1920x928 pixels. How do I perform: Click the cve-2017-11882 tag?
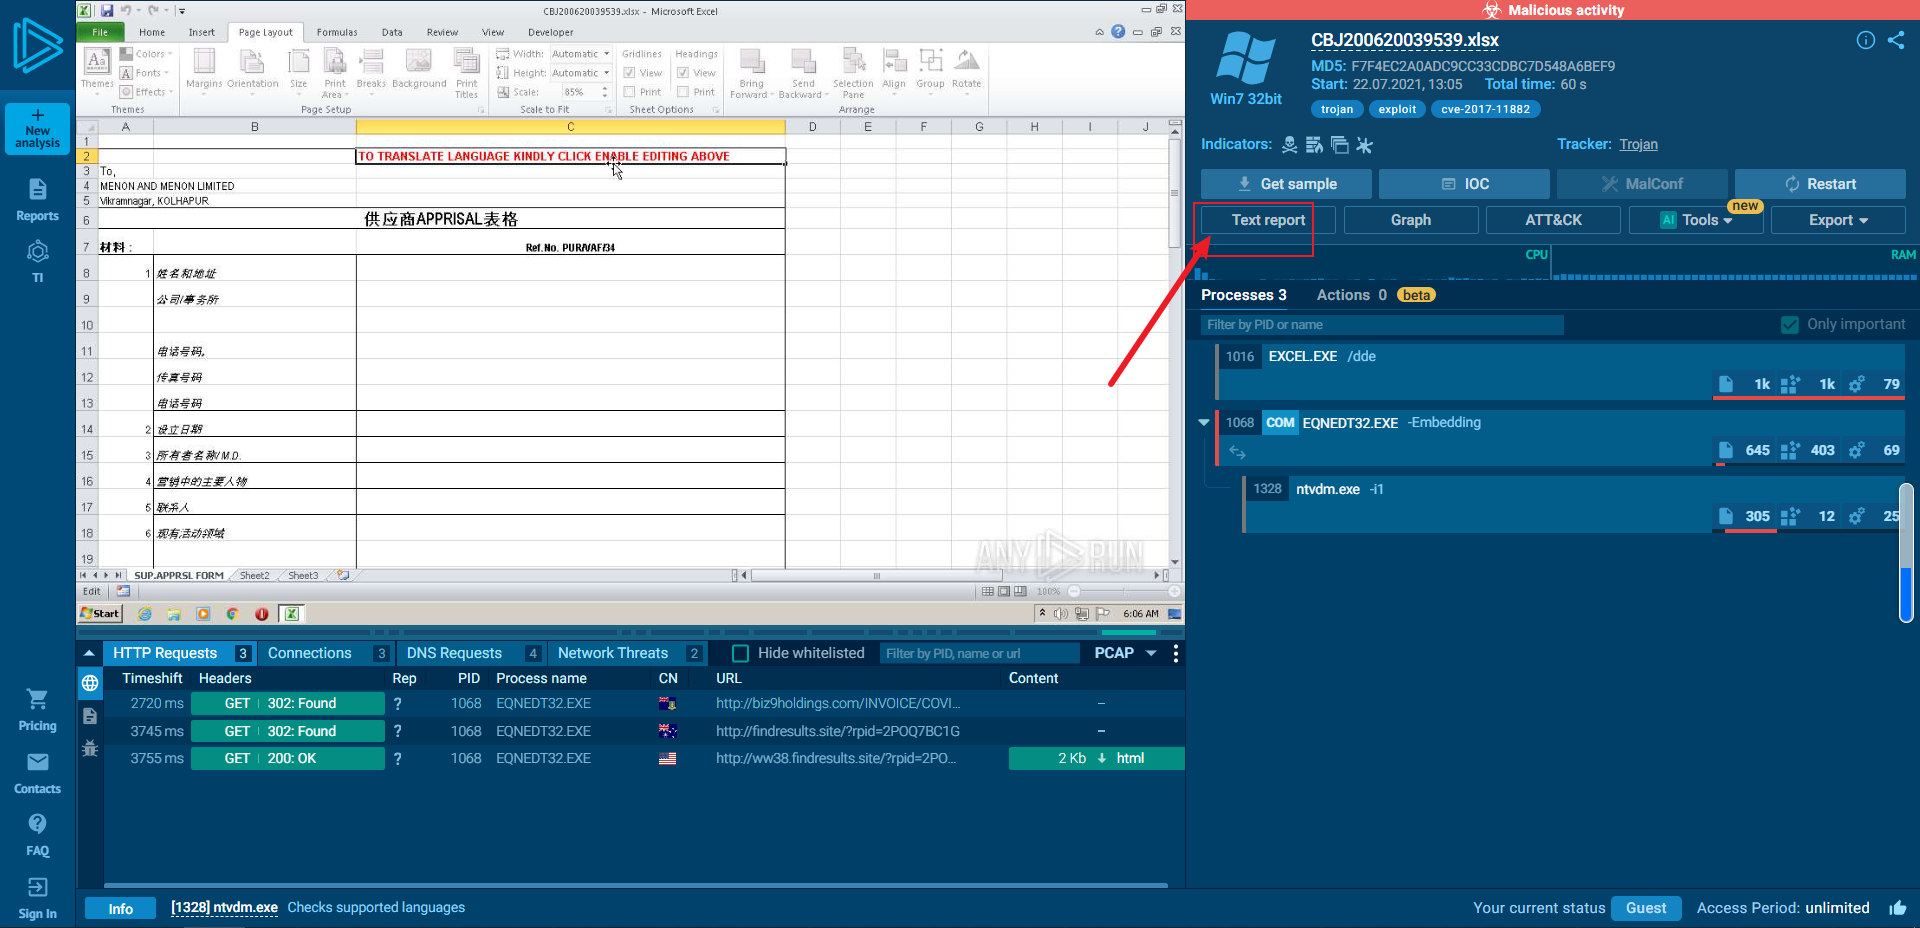click(x=1485, y=109)
